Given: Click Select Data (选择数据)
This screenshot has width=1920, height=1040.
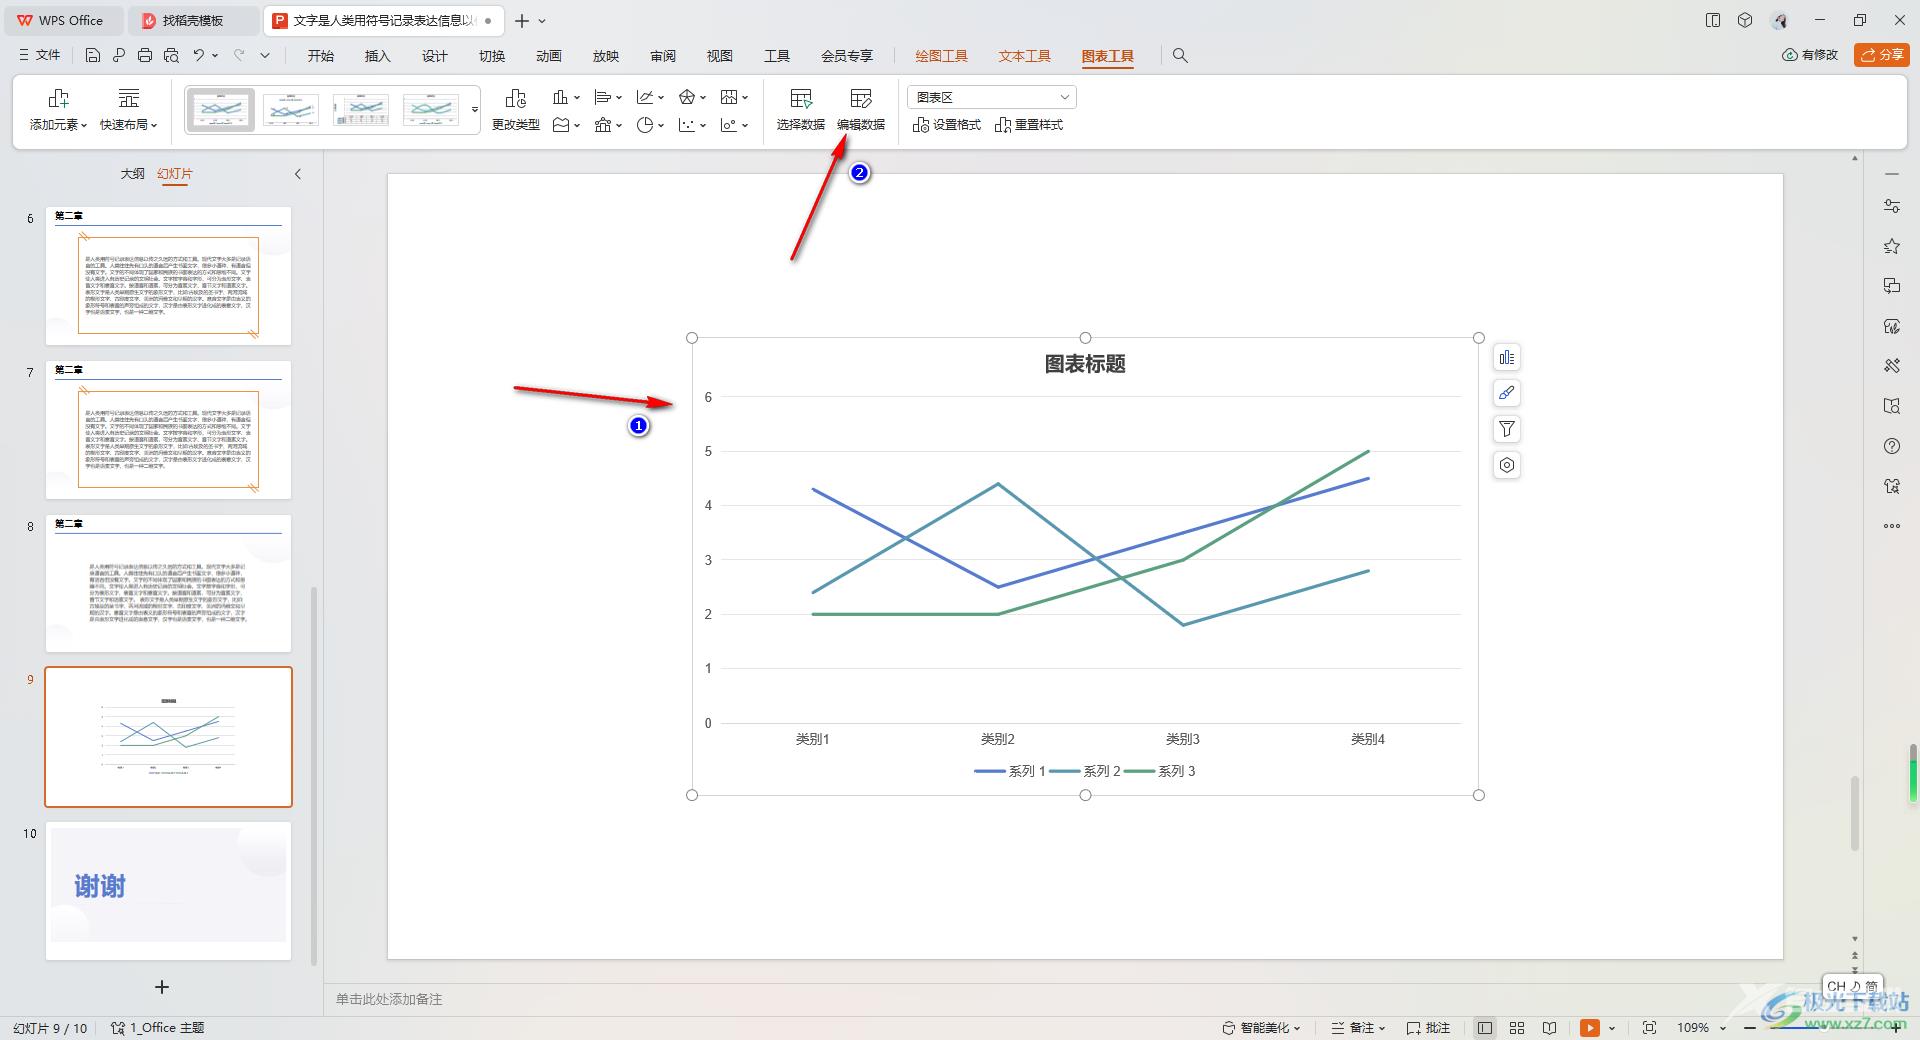Looking at the screenshot, I should click(801, 110).
